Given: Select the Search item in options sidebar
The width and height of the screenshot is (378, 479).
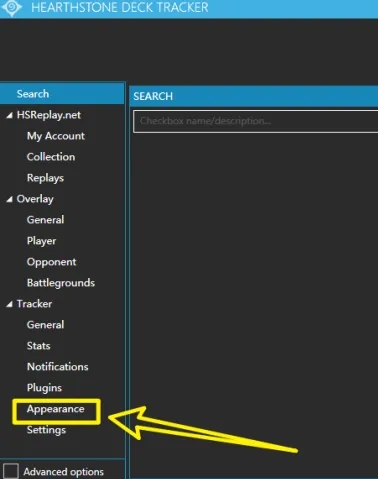Looking at the screenshot, I should point(62,94).
